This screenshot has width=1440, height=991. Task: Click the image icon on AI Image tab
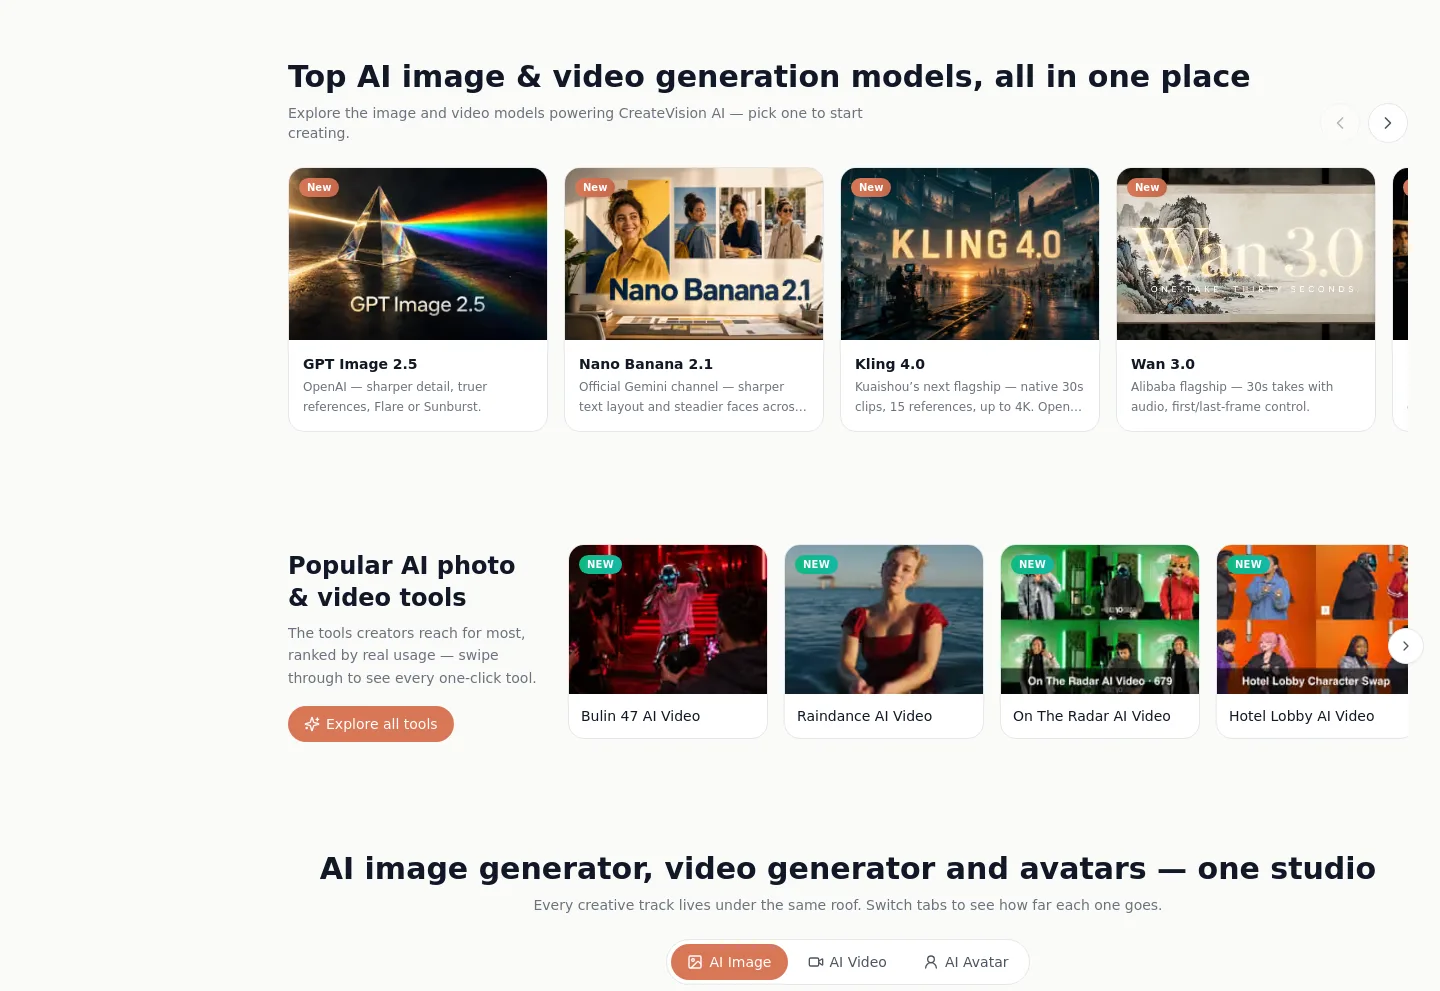pos(695,962)
